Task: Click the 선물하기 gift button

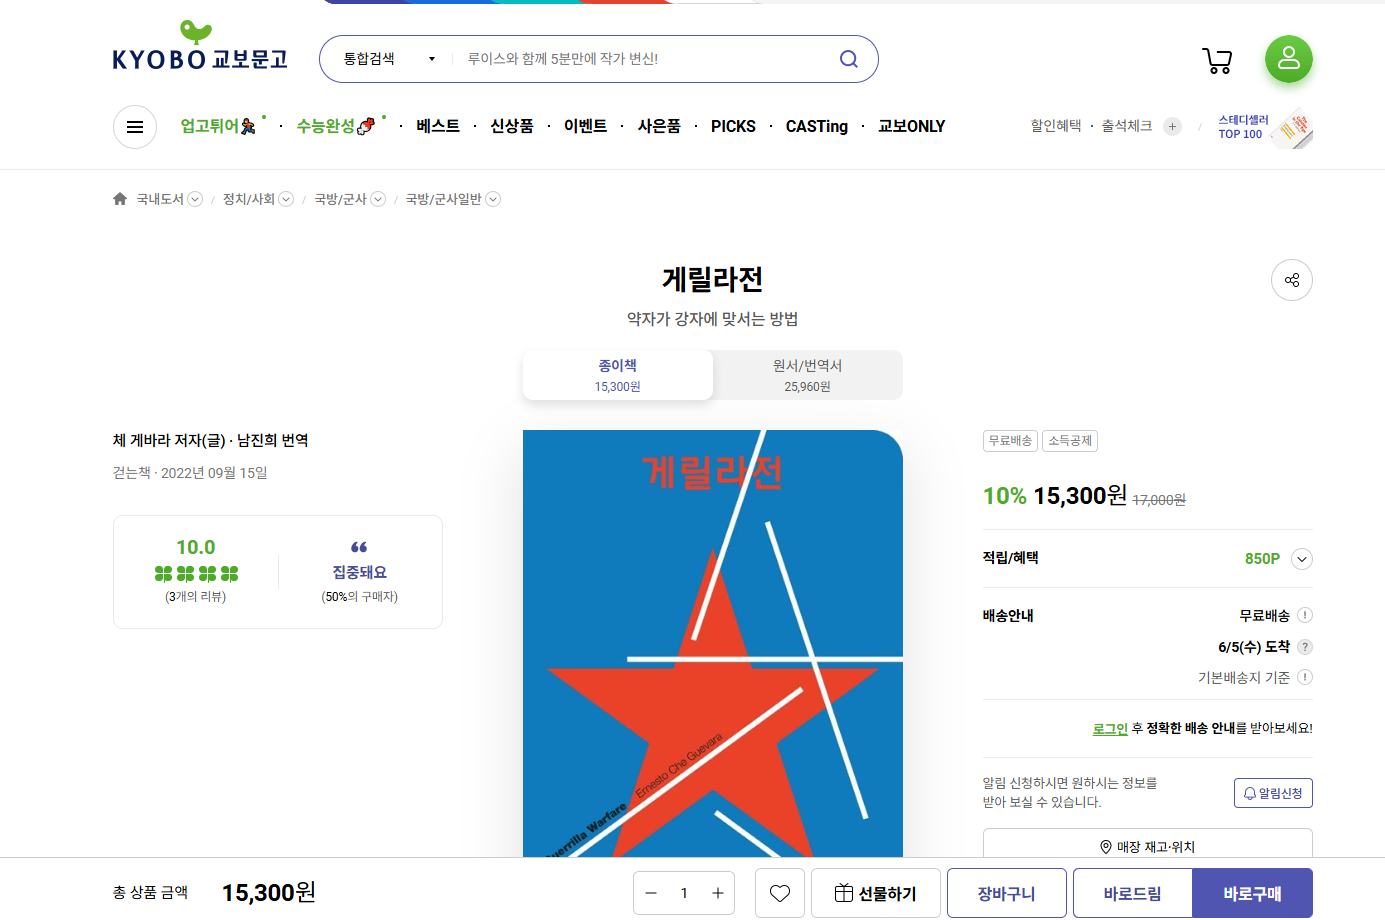Action: click(x=876, y=893)
